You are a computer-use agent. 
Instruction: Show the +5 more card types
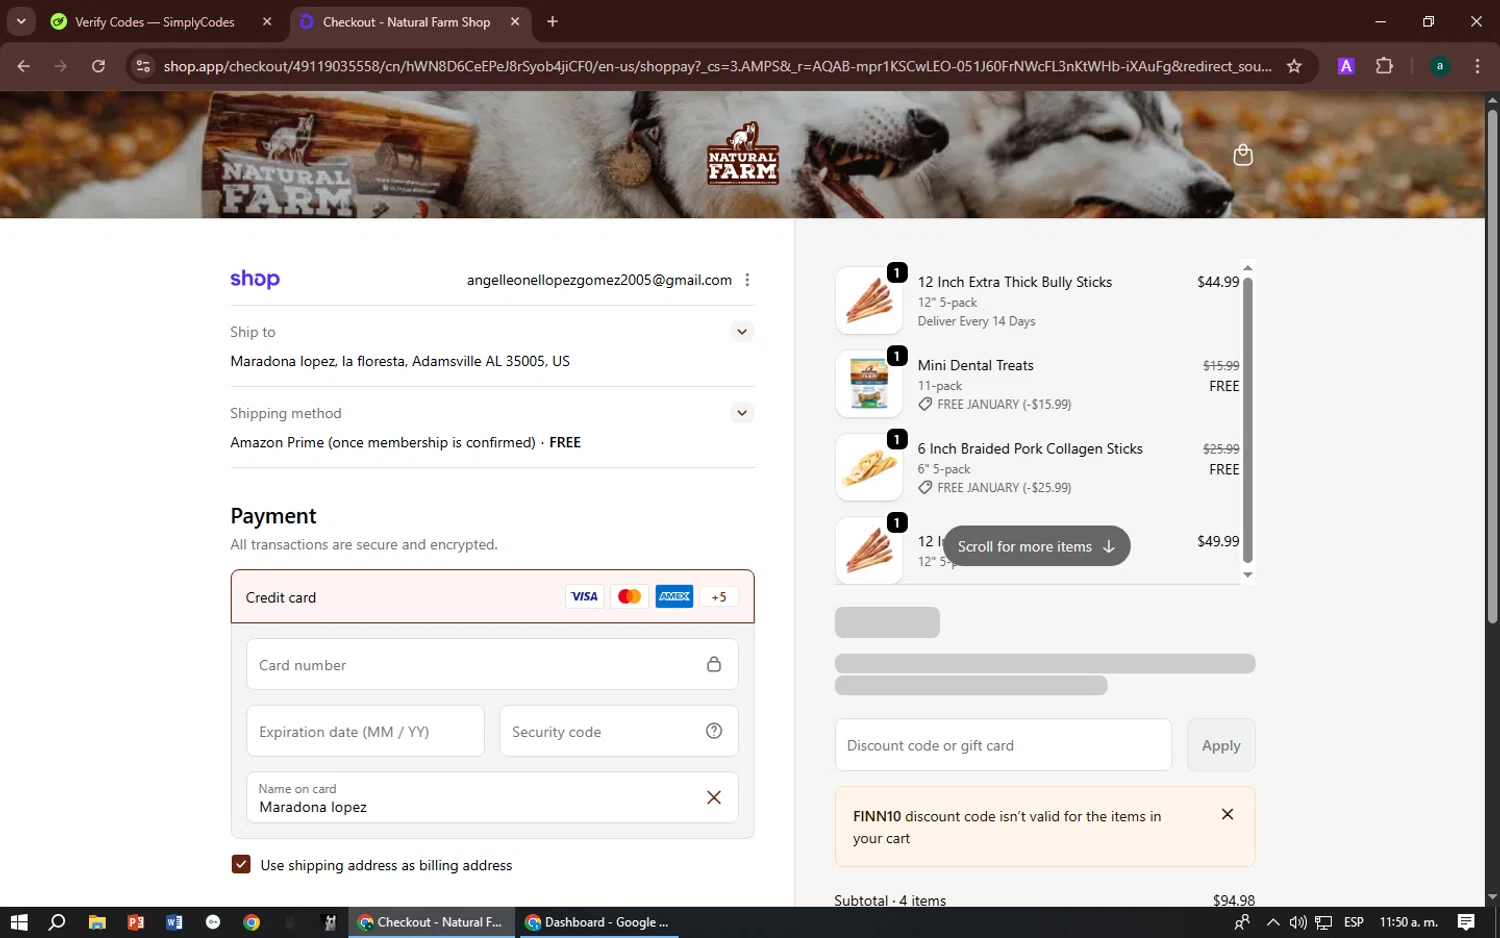coord(719,597)
